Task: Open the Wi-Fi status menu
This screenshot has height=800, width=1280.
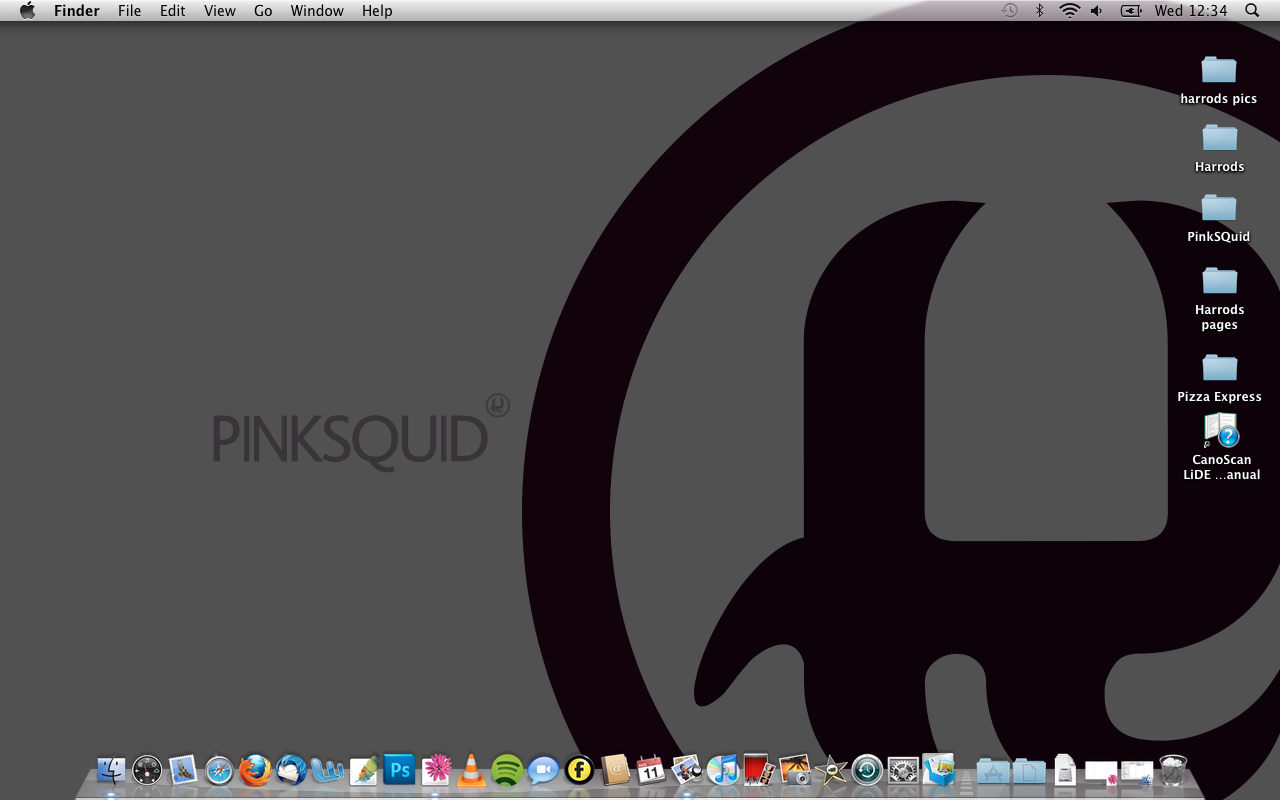Action: [x=1069, y=10]
